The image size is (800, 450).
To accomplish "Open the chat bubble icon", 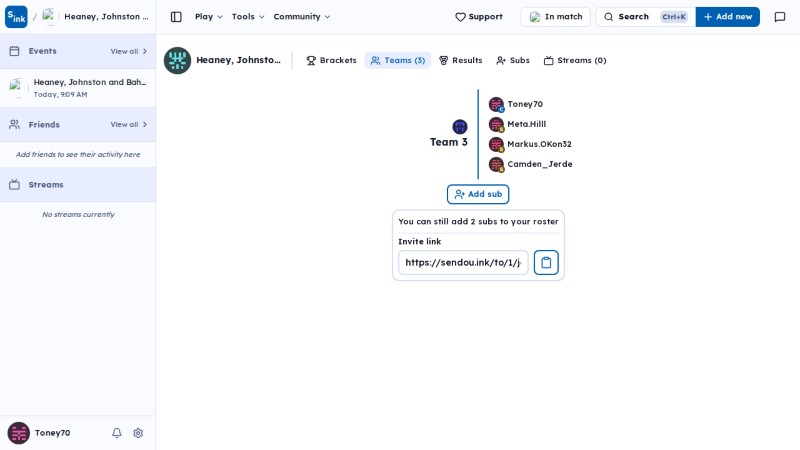I will 780,17.
